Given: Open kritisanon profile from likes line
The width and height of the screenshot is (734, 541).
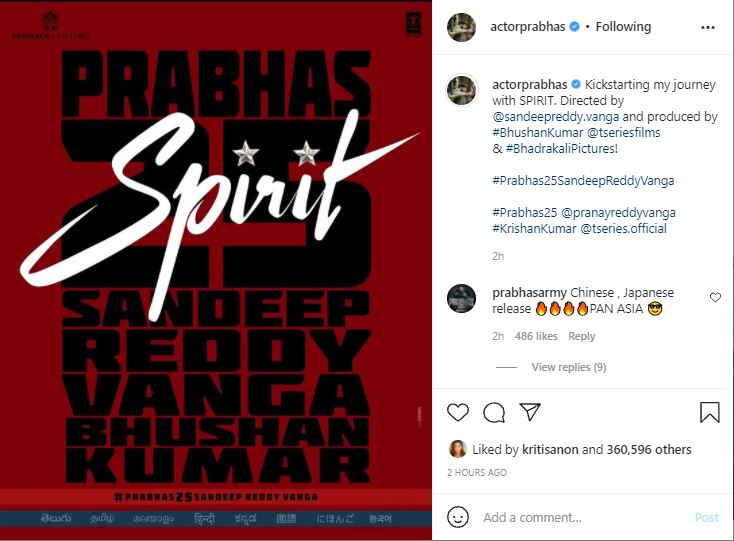Looking at the screenshot, I should coord(550,450).
